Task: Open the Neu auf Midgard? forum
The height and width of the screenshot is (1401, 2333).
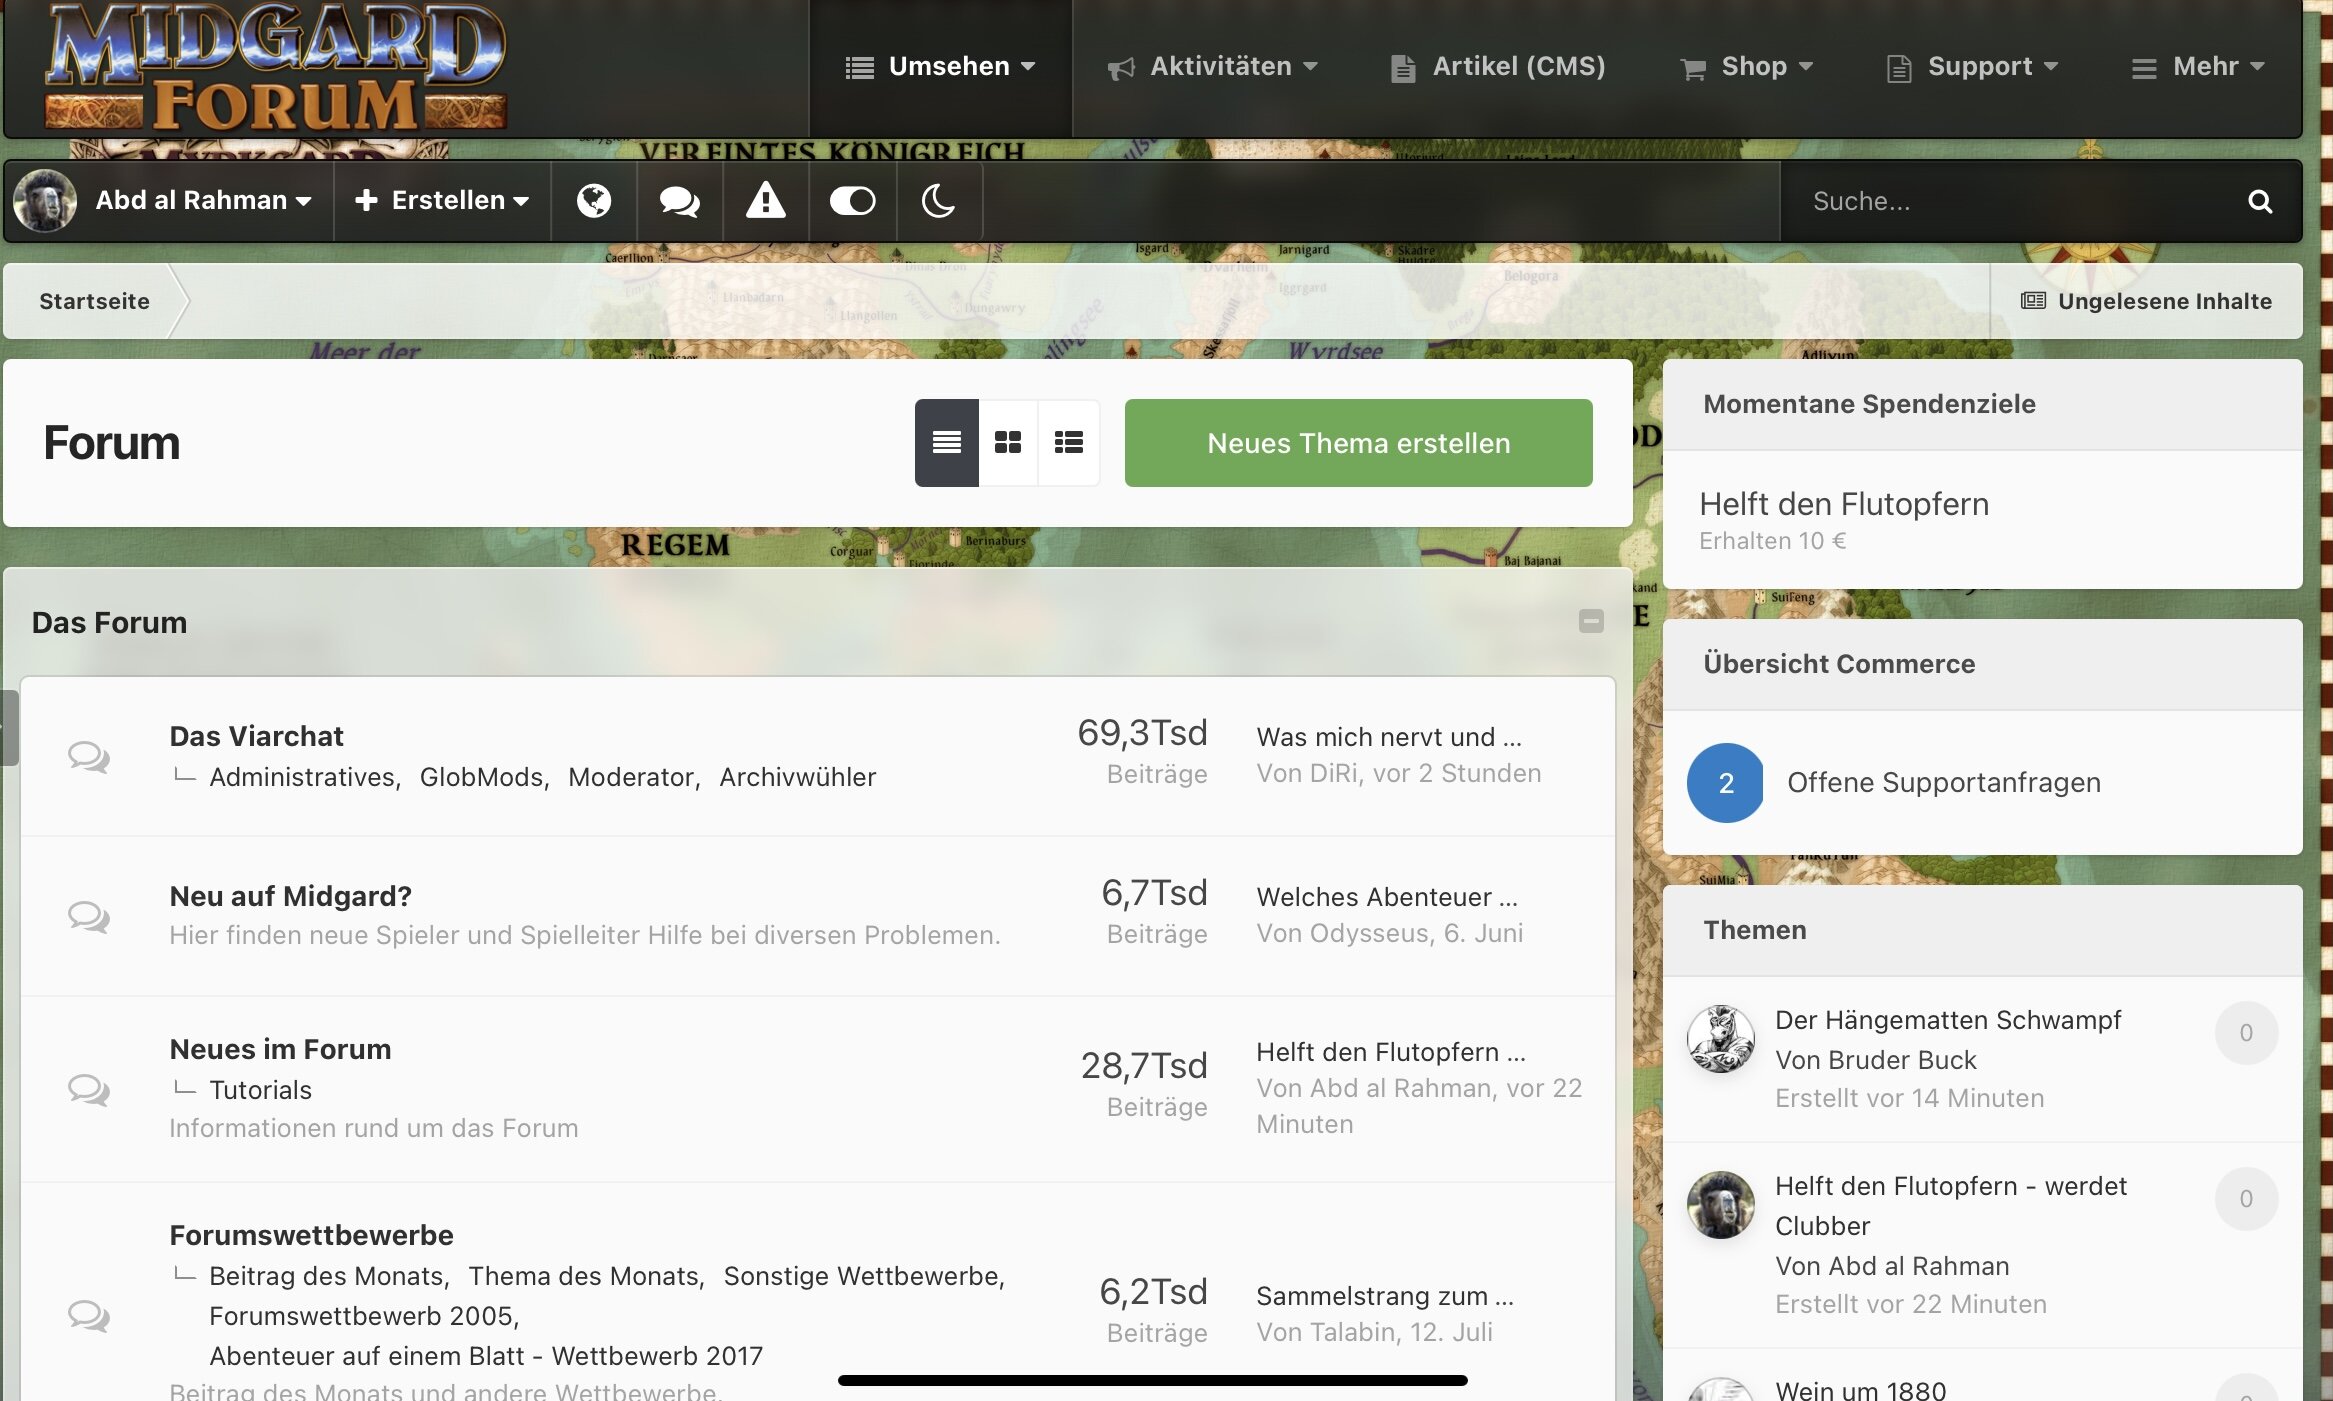Action: [290, 896]
